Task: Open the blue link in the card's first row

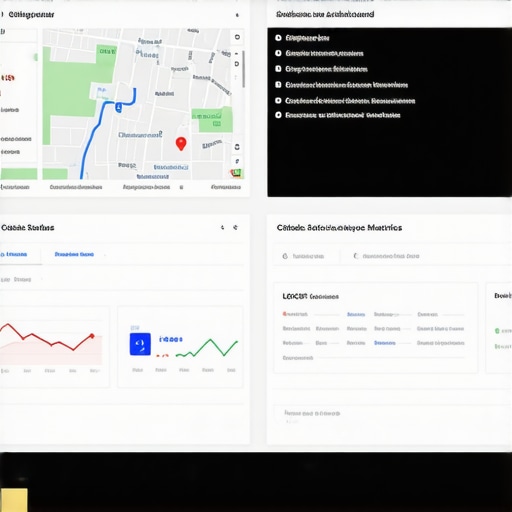Action: click(x=356, y=314)
